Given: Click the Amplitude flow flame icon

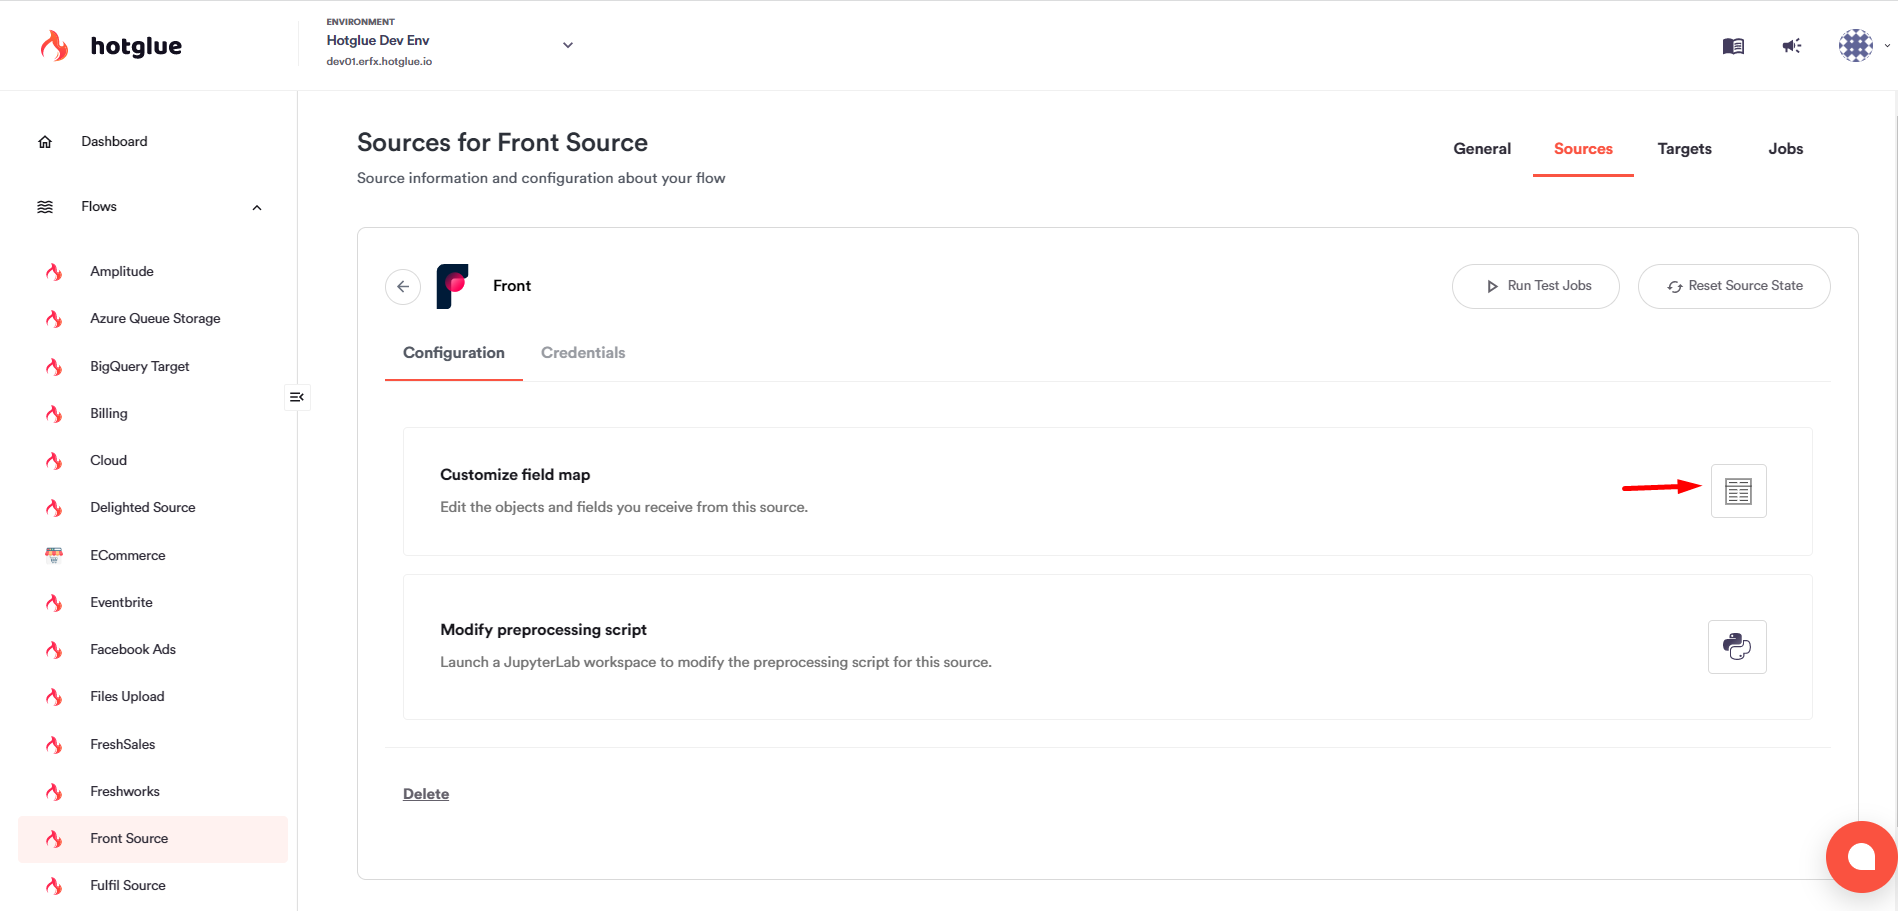Looking at the screenshot, I should [54, 272].
